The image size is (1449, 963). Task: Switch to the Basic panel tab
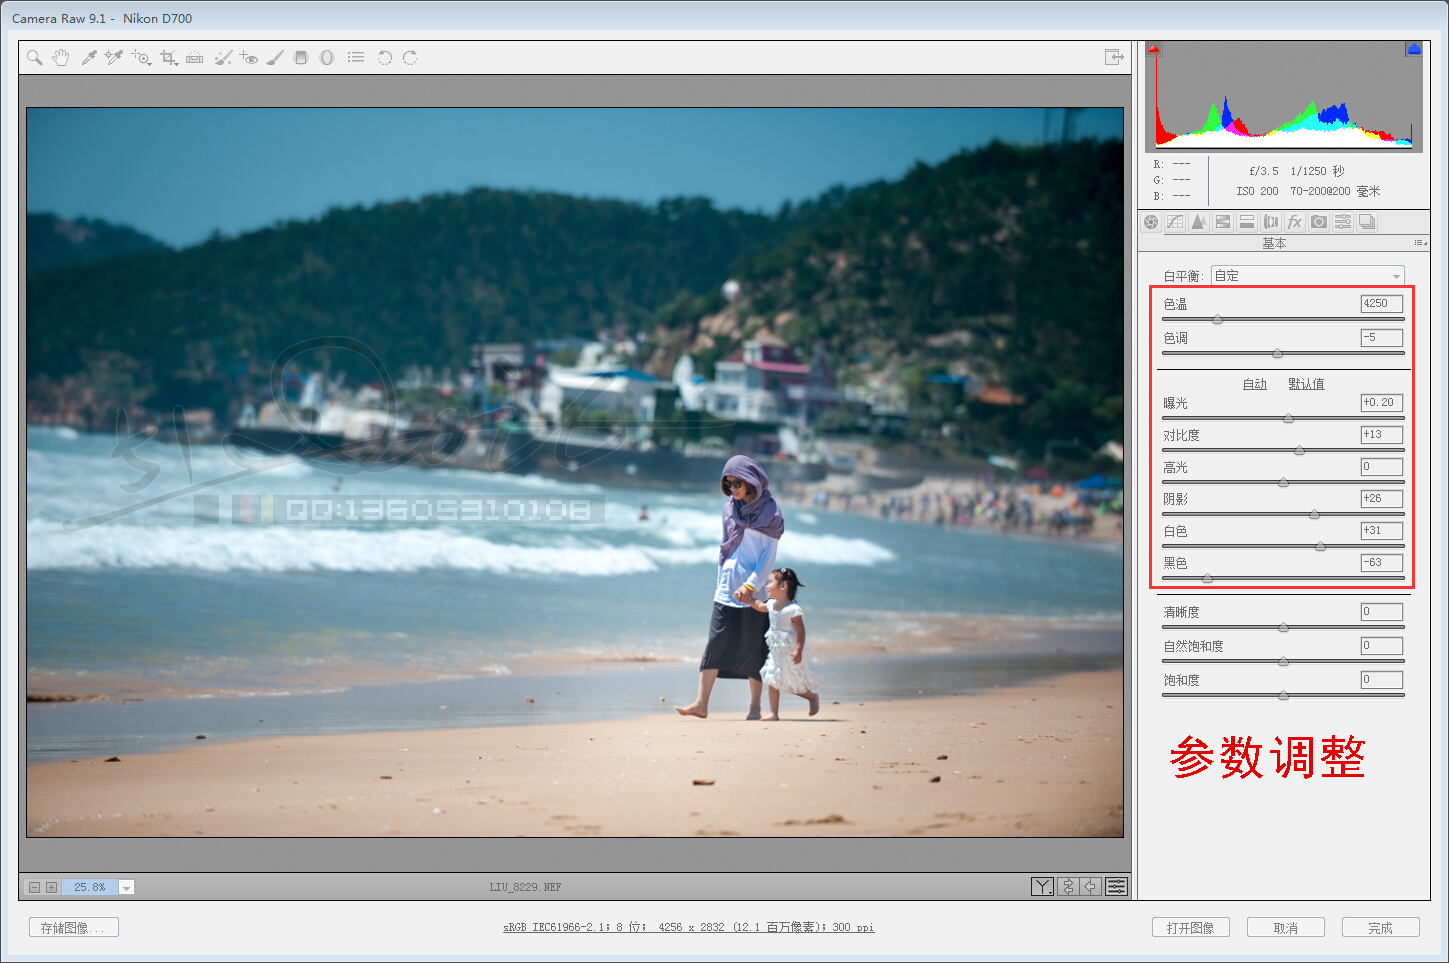tap(1151, 222)
